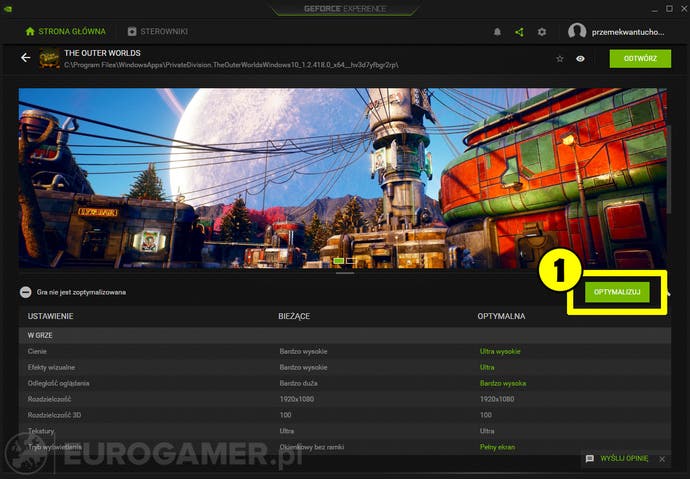Click current value Bardzo duża
This screenshot has height=479, width=690.
click(298, 383)
